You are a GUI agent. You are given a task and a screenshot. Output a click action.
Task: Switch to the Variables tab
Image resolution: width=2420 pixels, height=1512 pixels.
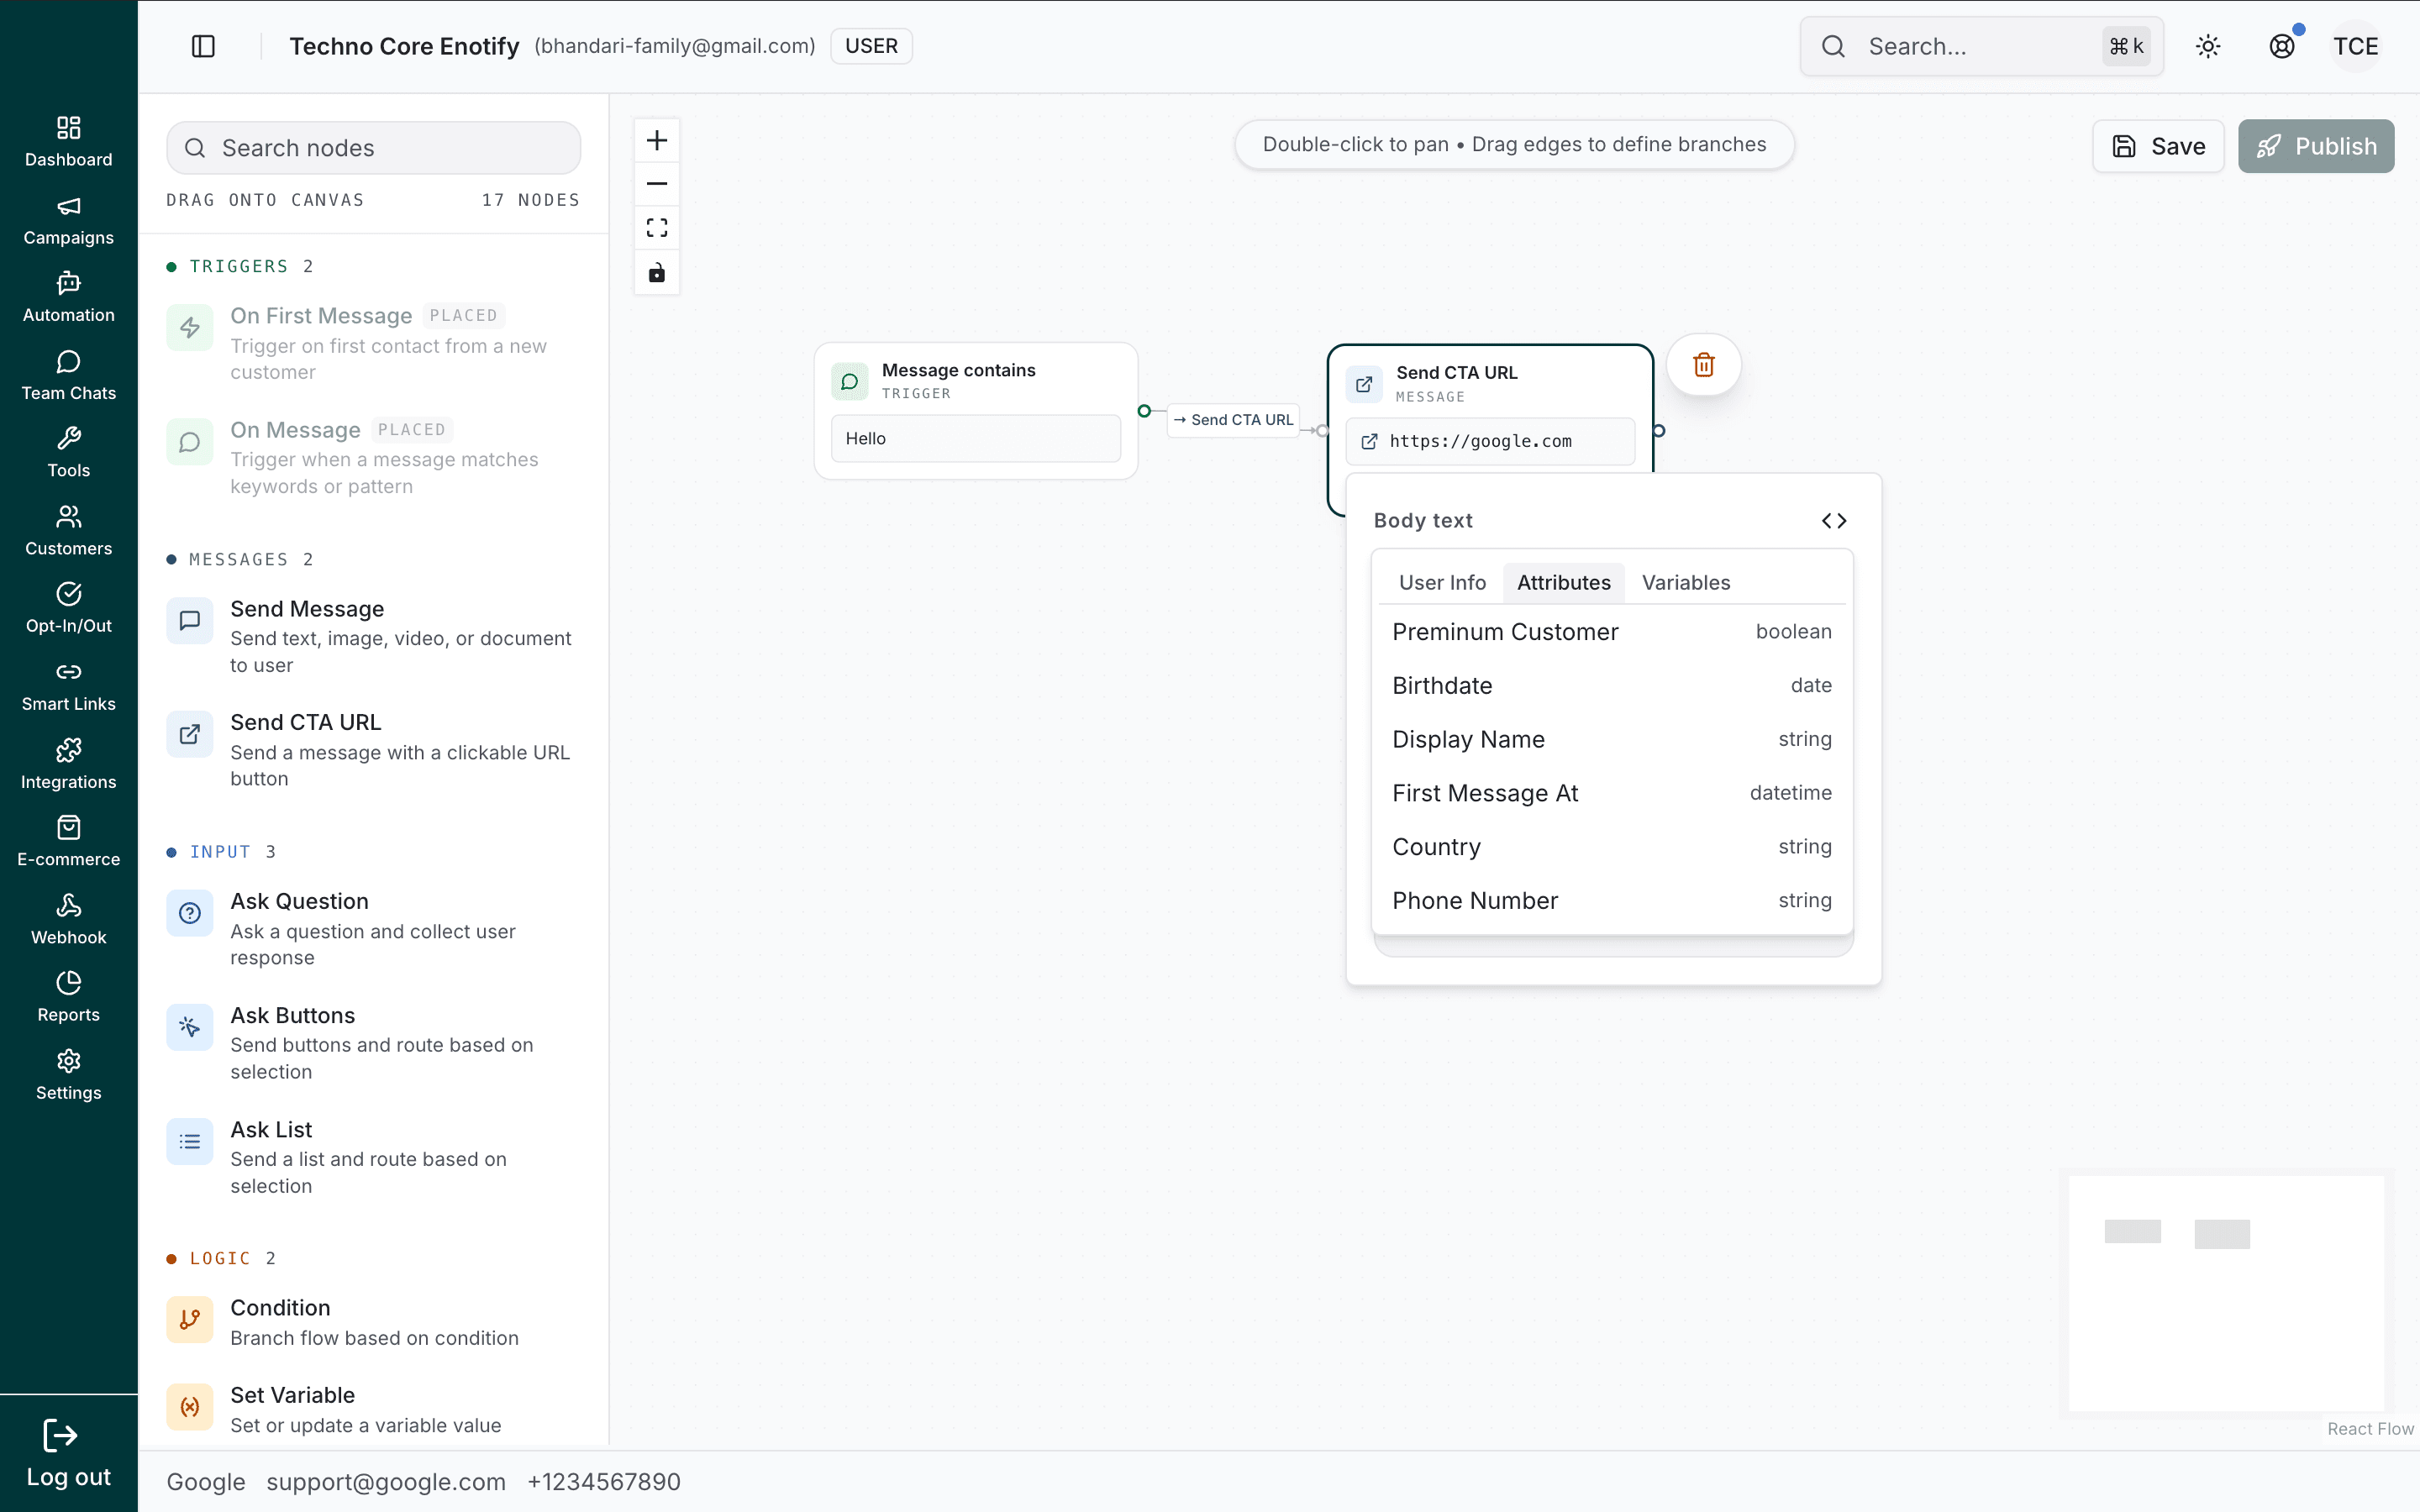[x=1686, y=583]
